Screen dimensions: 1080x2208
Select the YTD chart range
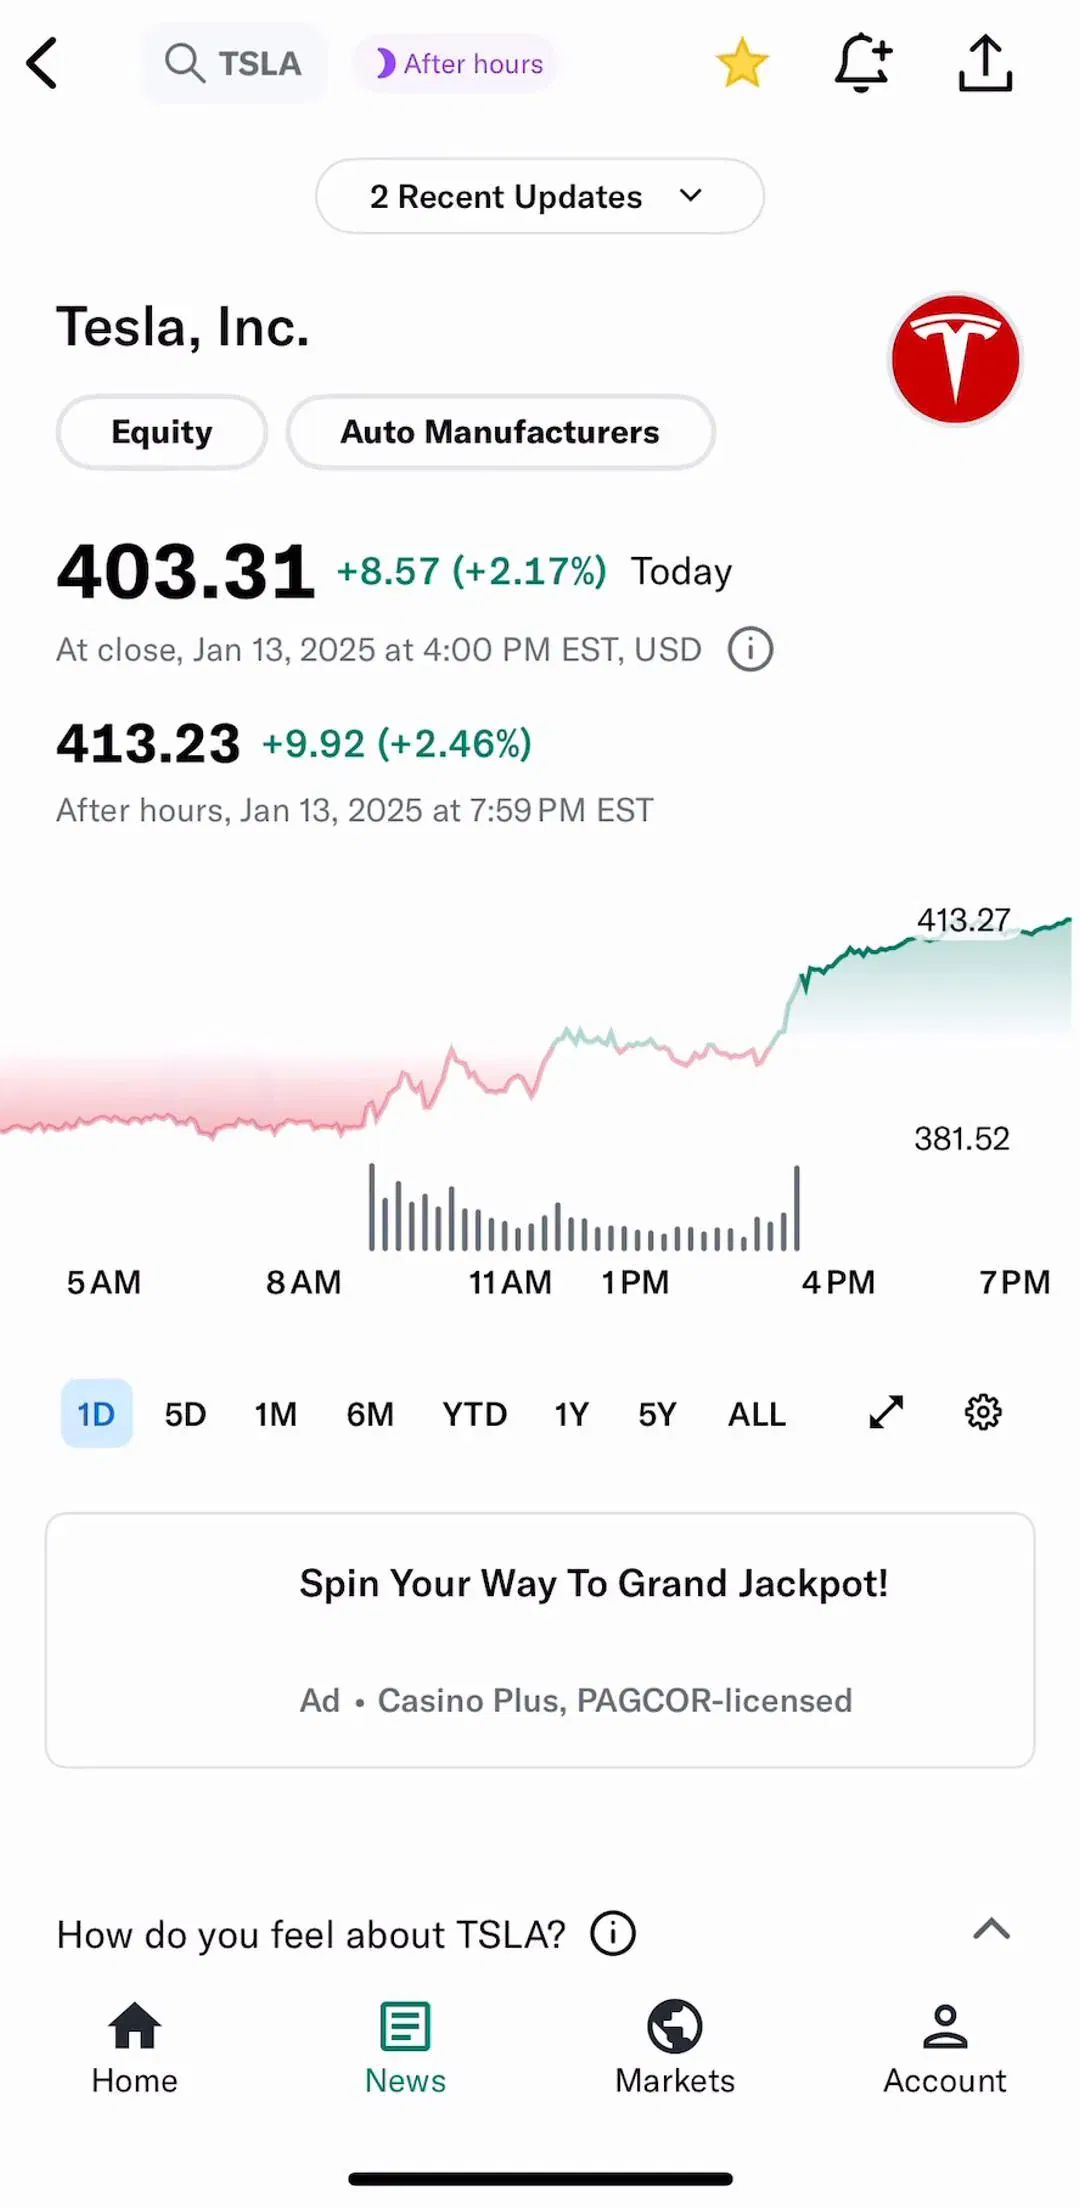475,1414
